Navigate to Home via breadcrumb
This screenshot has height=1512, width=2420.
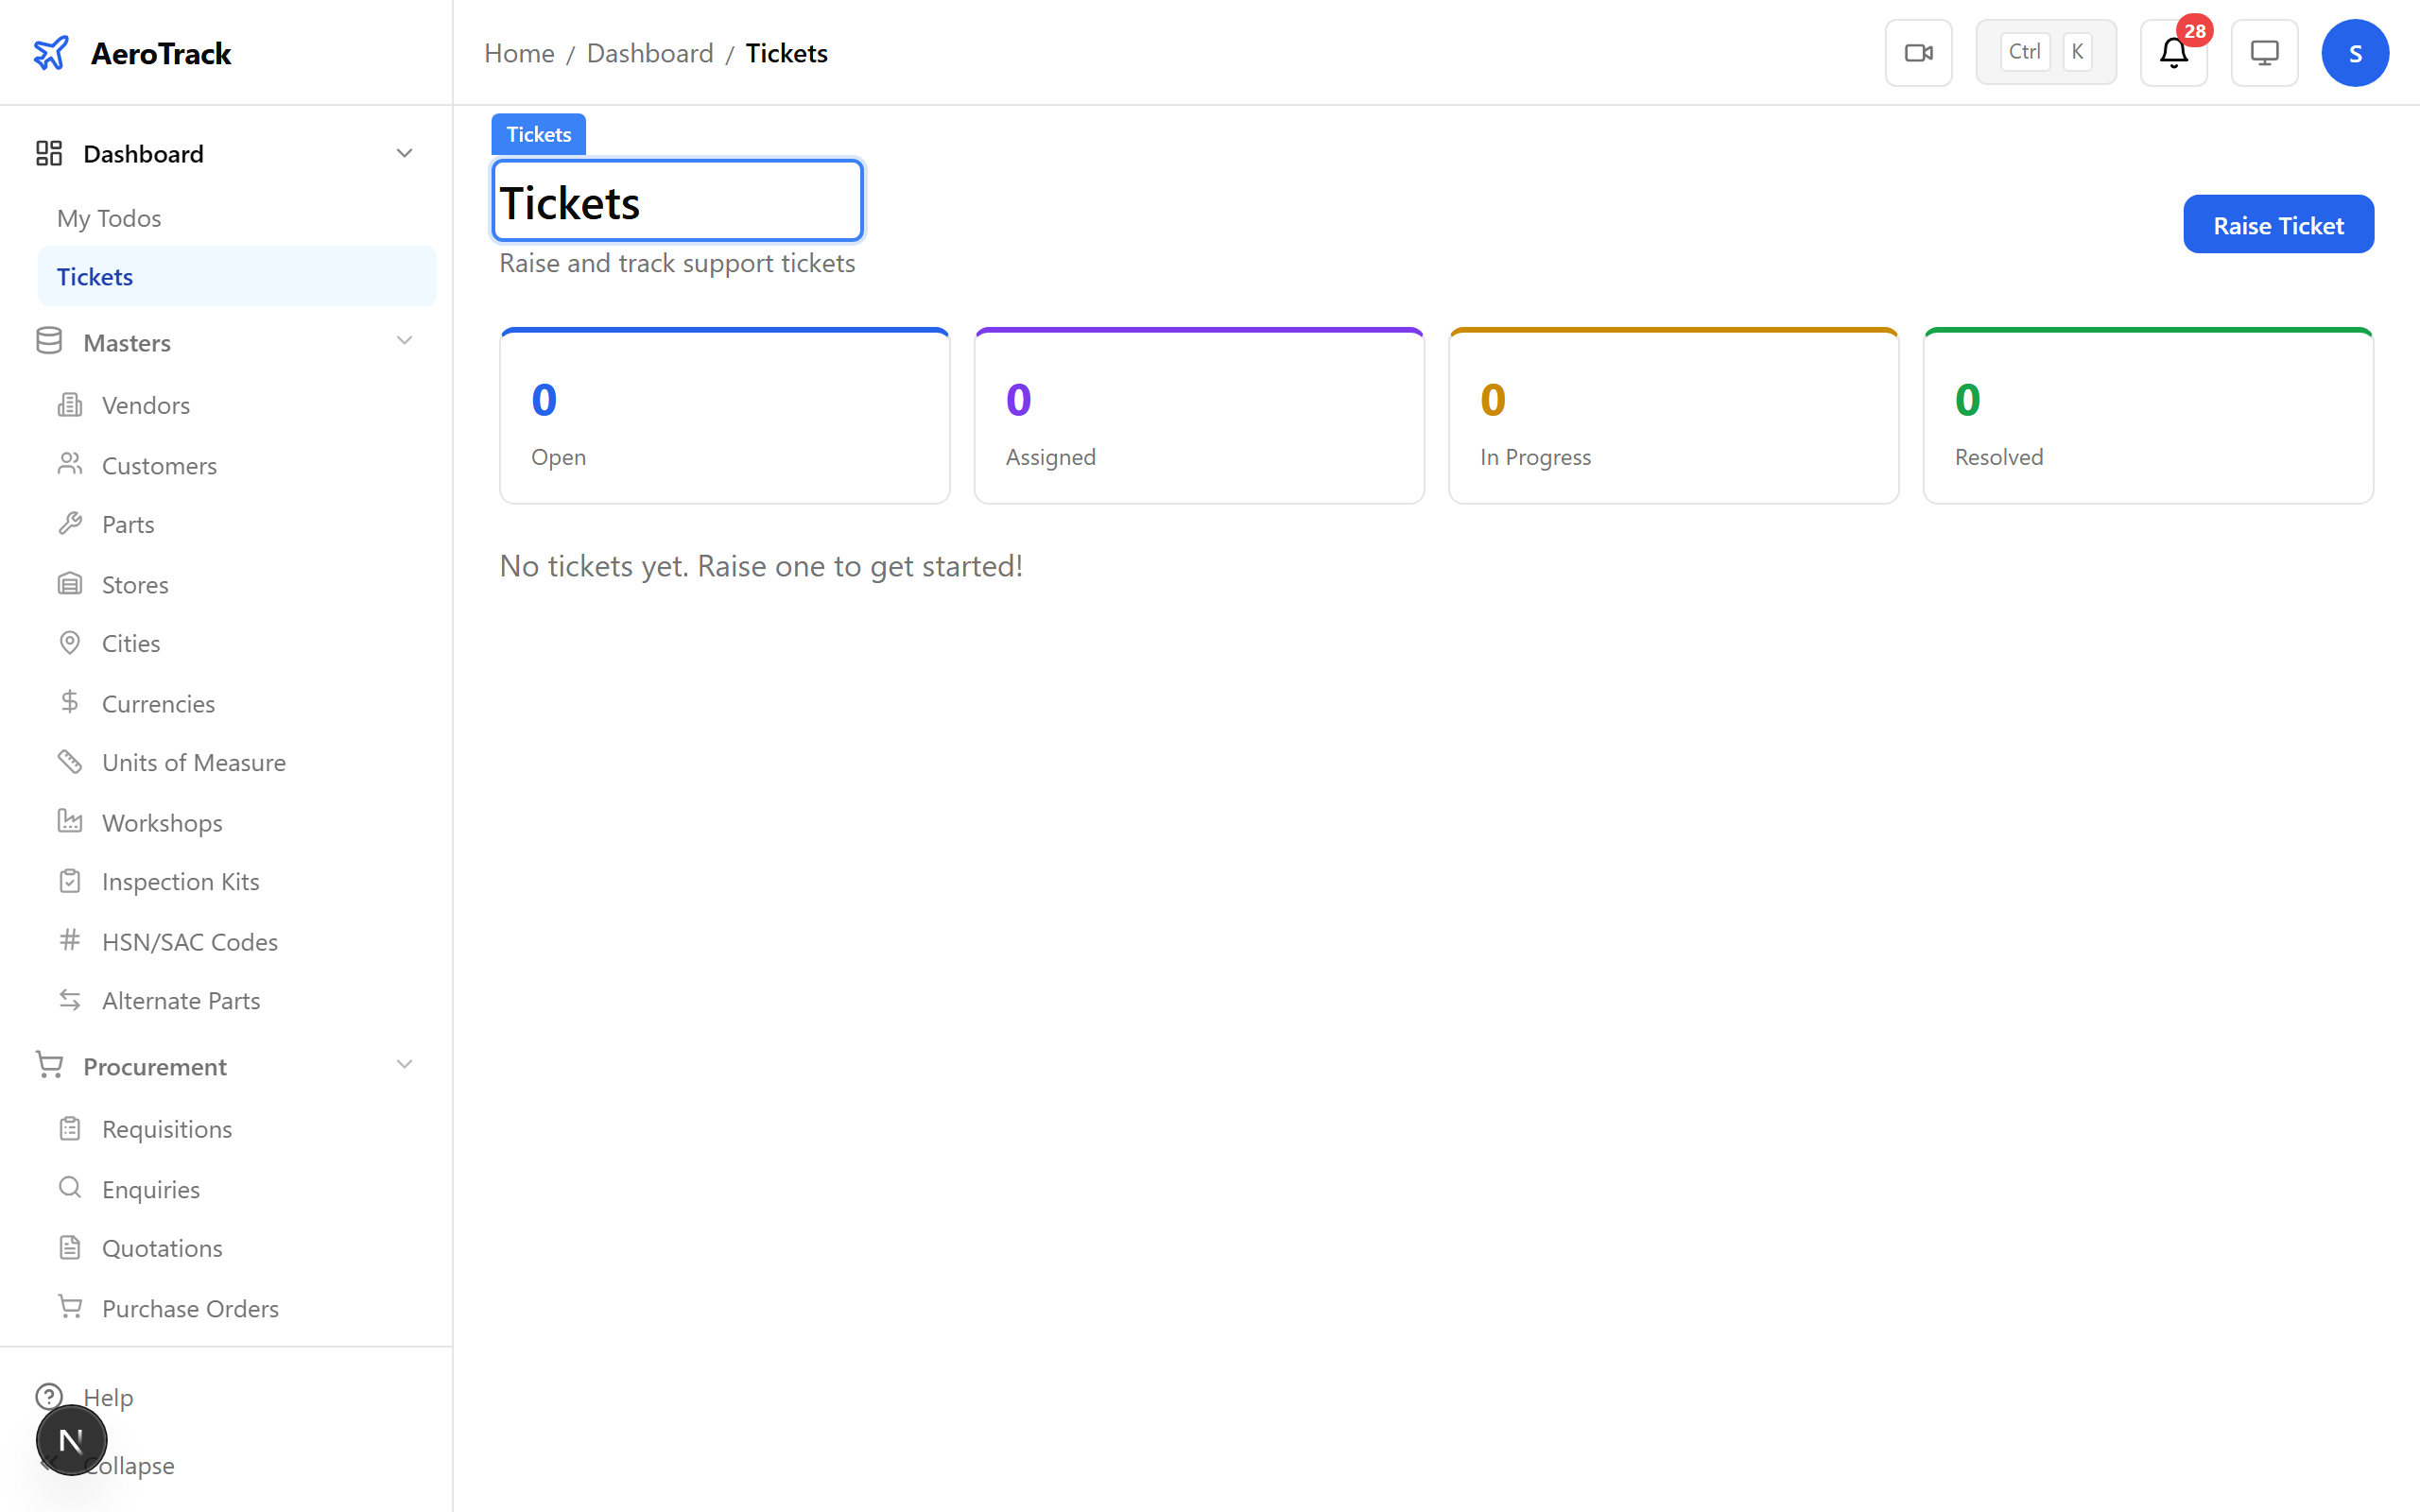519,52
